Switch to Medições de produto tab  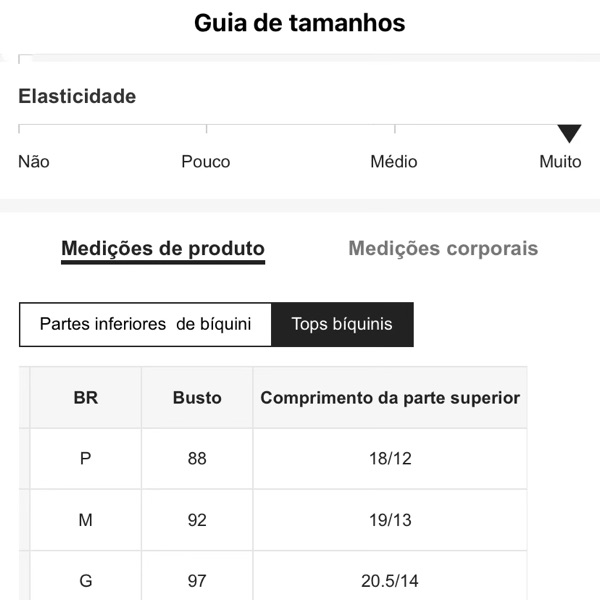click(x=163, y=249)
